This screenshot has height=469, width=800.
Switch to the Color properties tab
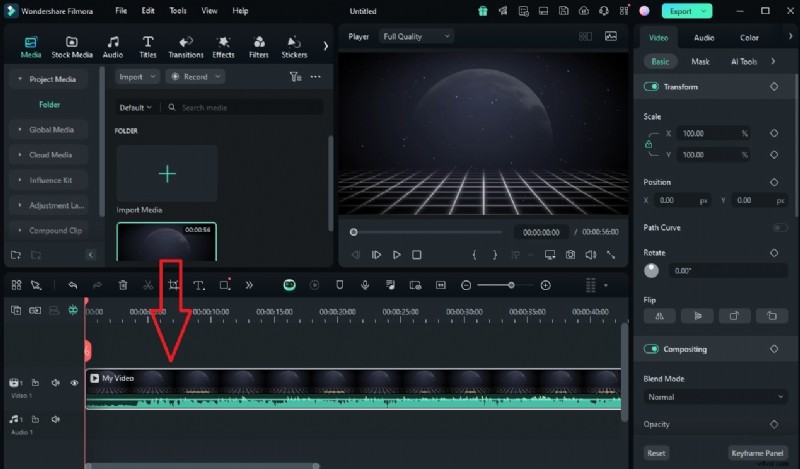(x=749, y=38)
